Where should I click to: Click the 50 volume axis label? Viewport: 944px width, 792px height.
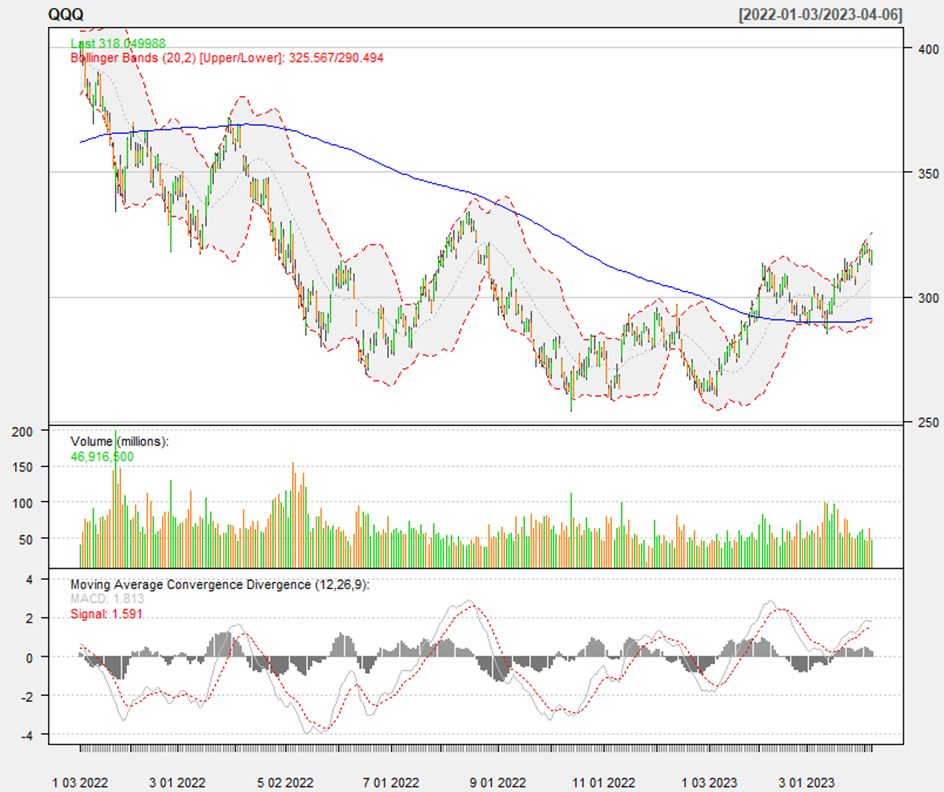(26, 539)
